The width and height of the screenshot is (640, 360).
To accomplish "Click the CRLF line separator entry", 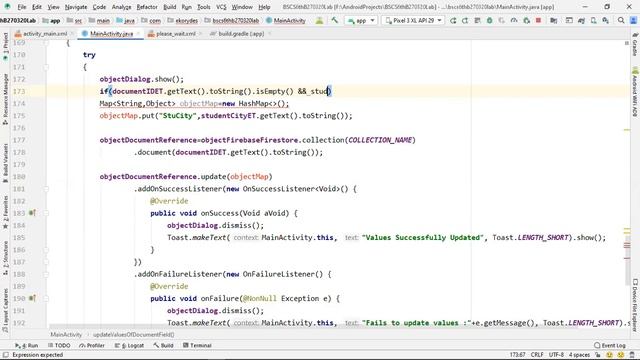I will 537,355.
